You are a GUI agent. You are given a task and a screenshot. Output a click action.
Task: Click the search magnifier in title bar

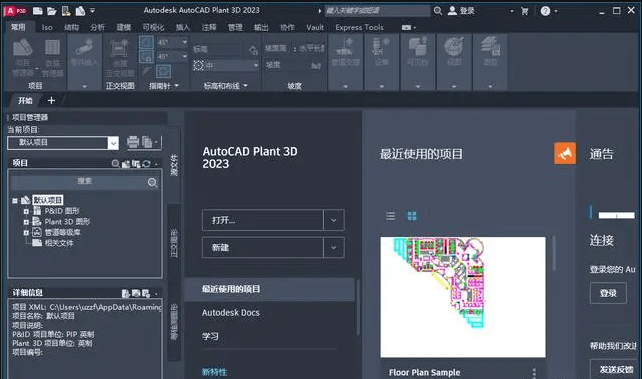(x=438, y=11)
